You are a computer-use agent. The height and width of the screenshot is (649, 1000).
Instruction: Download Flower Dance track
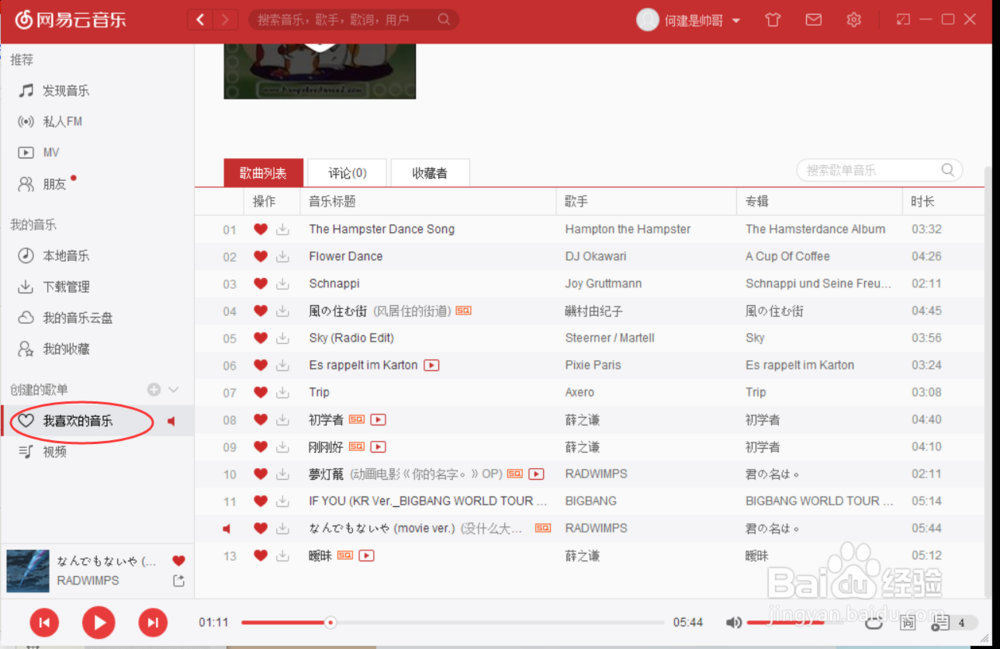[x=283, y=256]
